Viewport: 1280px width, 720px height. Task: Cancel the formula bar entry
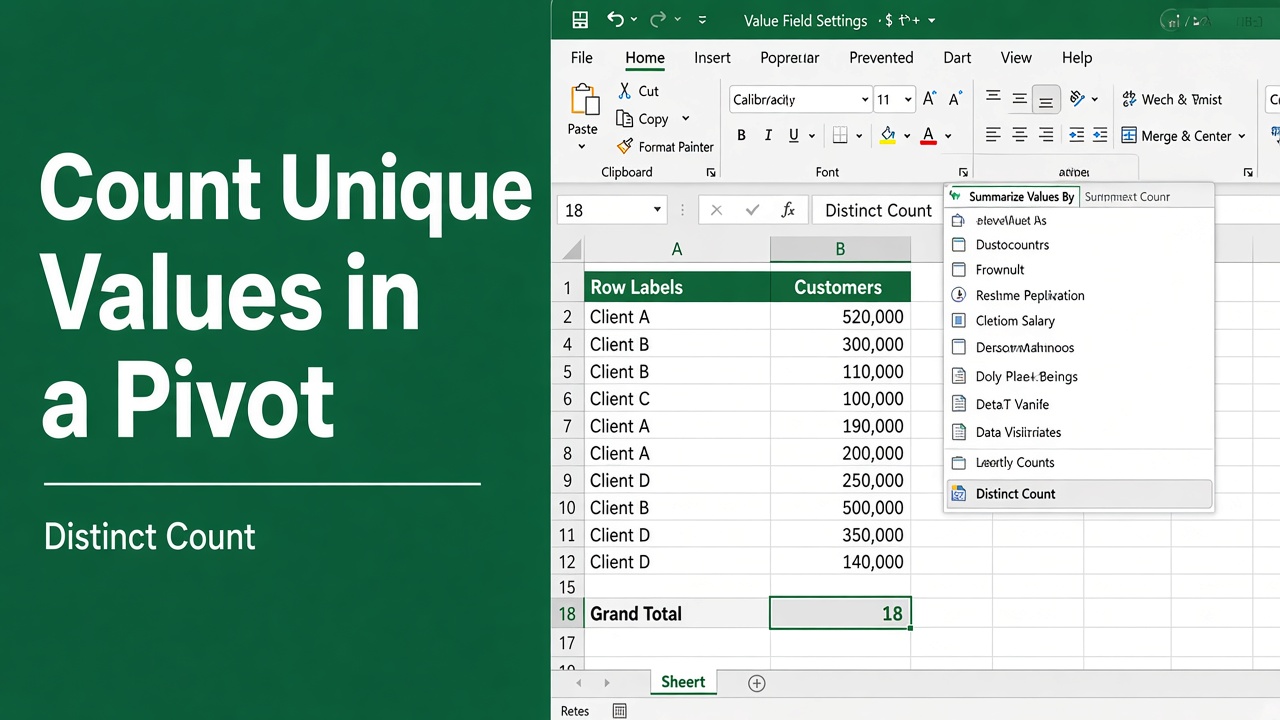(716, 210)
